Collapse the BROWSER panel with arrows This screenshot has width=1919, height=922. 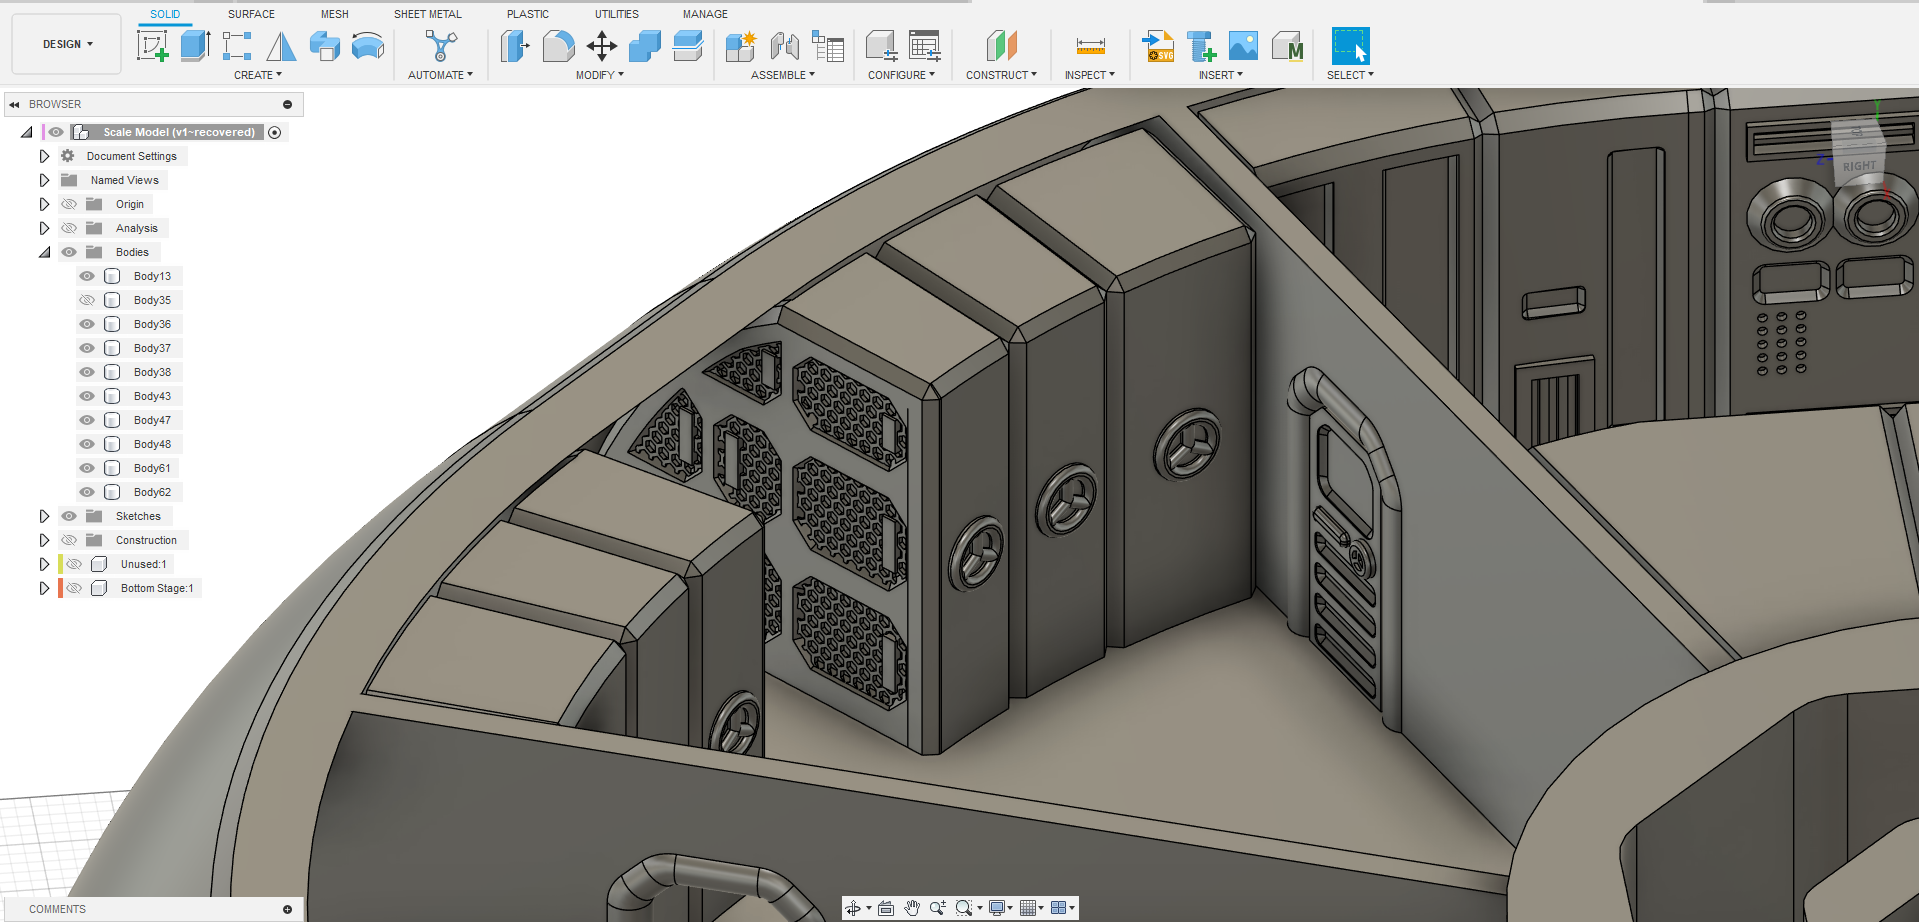tap(14, 104)
